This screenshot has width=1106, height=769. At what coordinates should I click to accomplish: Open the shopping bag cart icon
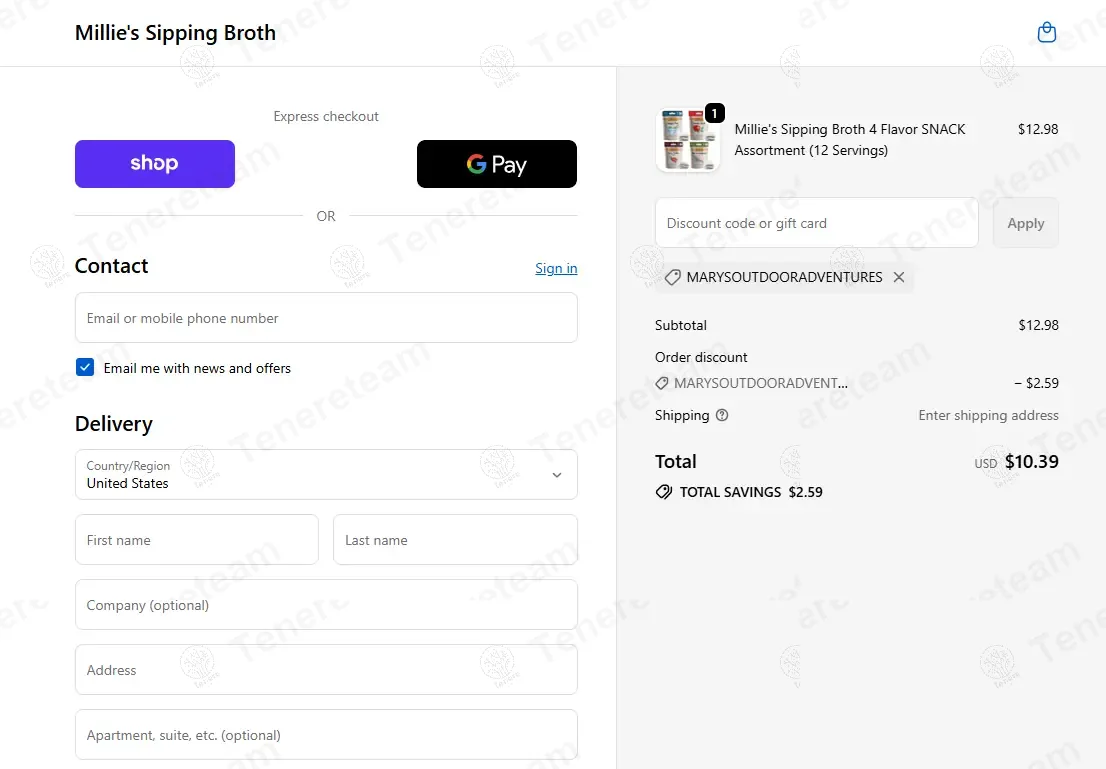click(x=1046, y=33)
